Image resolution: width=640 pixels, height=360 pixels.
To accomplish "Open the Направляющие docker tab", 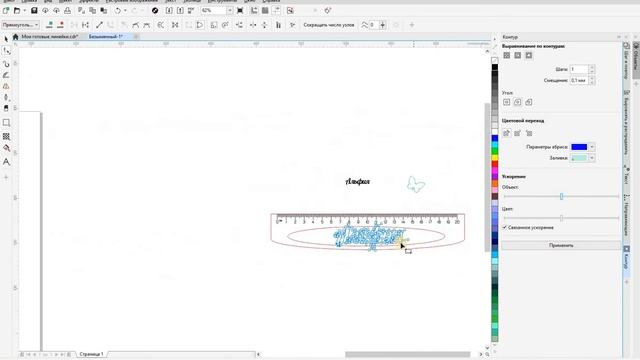I will tap(627, 215).
